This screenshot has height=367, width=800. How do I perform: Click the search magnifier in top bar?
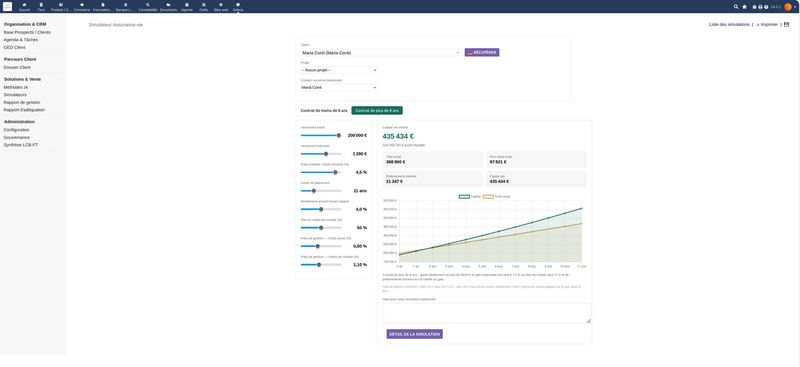pyautogui.click(x=736, y=7)
